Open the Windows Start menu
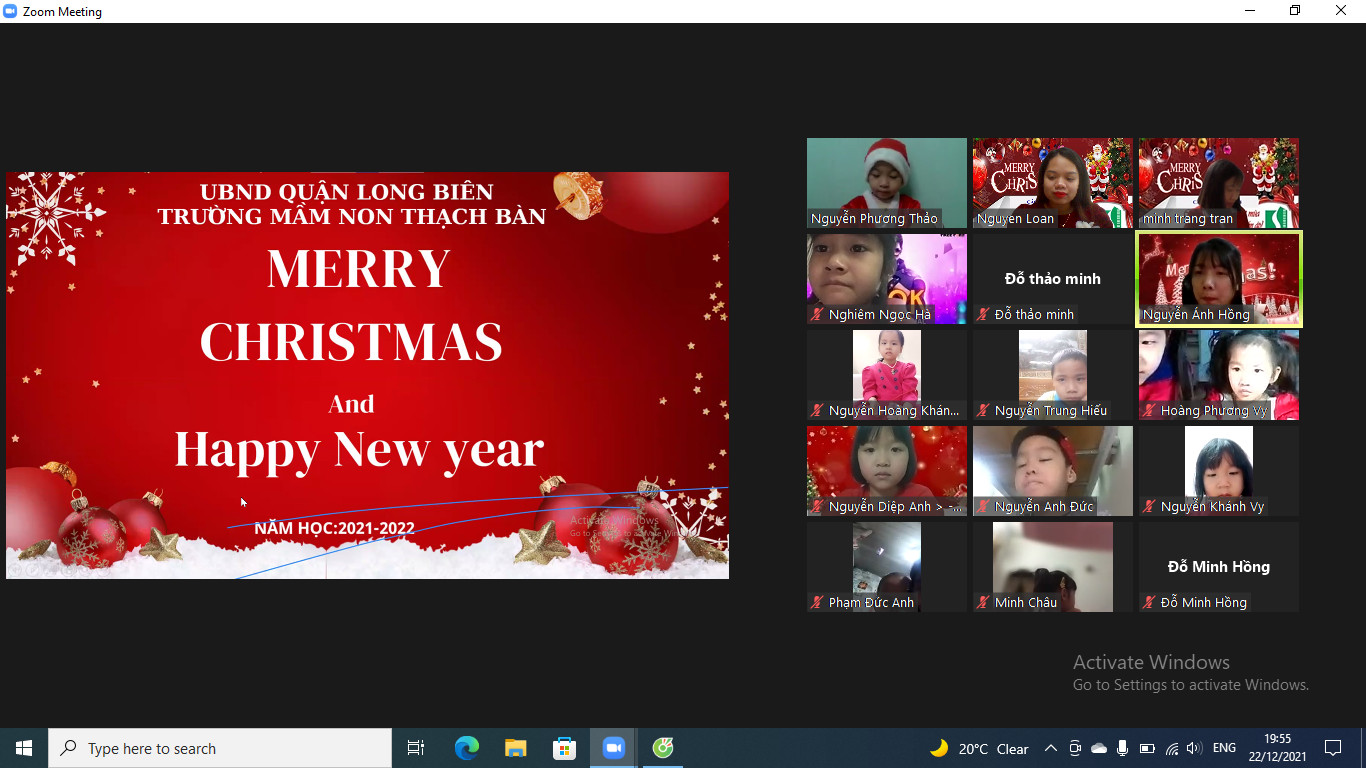This screenshot has width=1366, height=768. click(24, 748)
